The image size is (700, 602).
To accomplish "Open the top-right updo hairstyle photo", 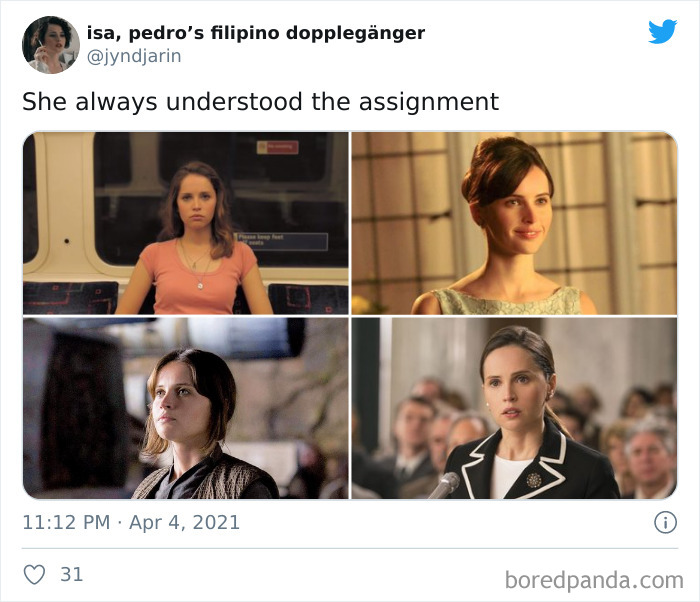I will point(514,223).
